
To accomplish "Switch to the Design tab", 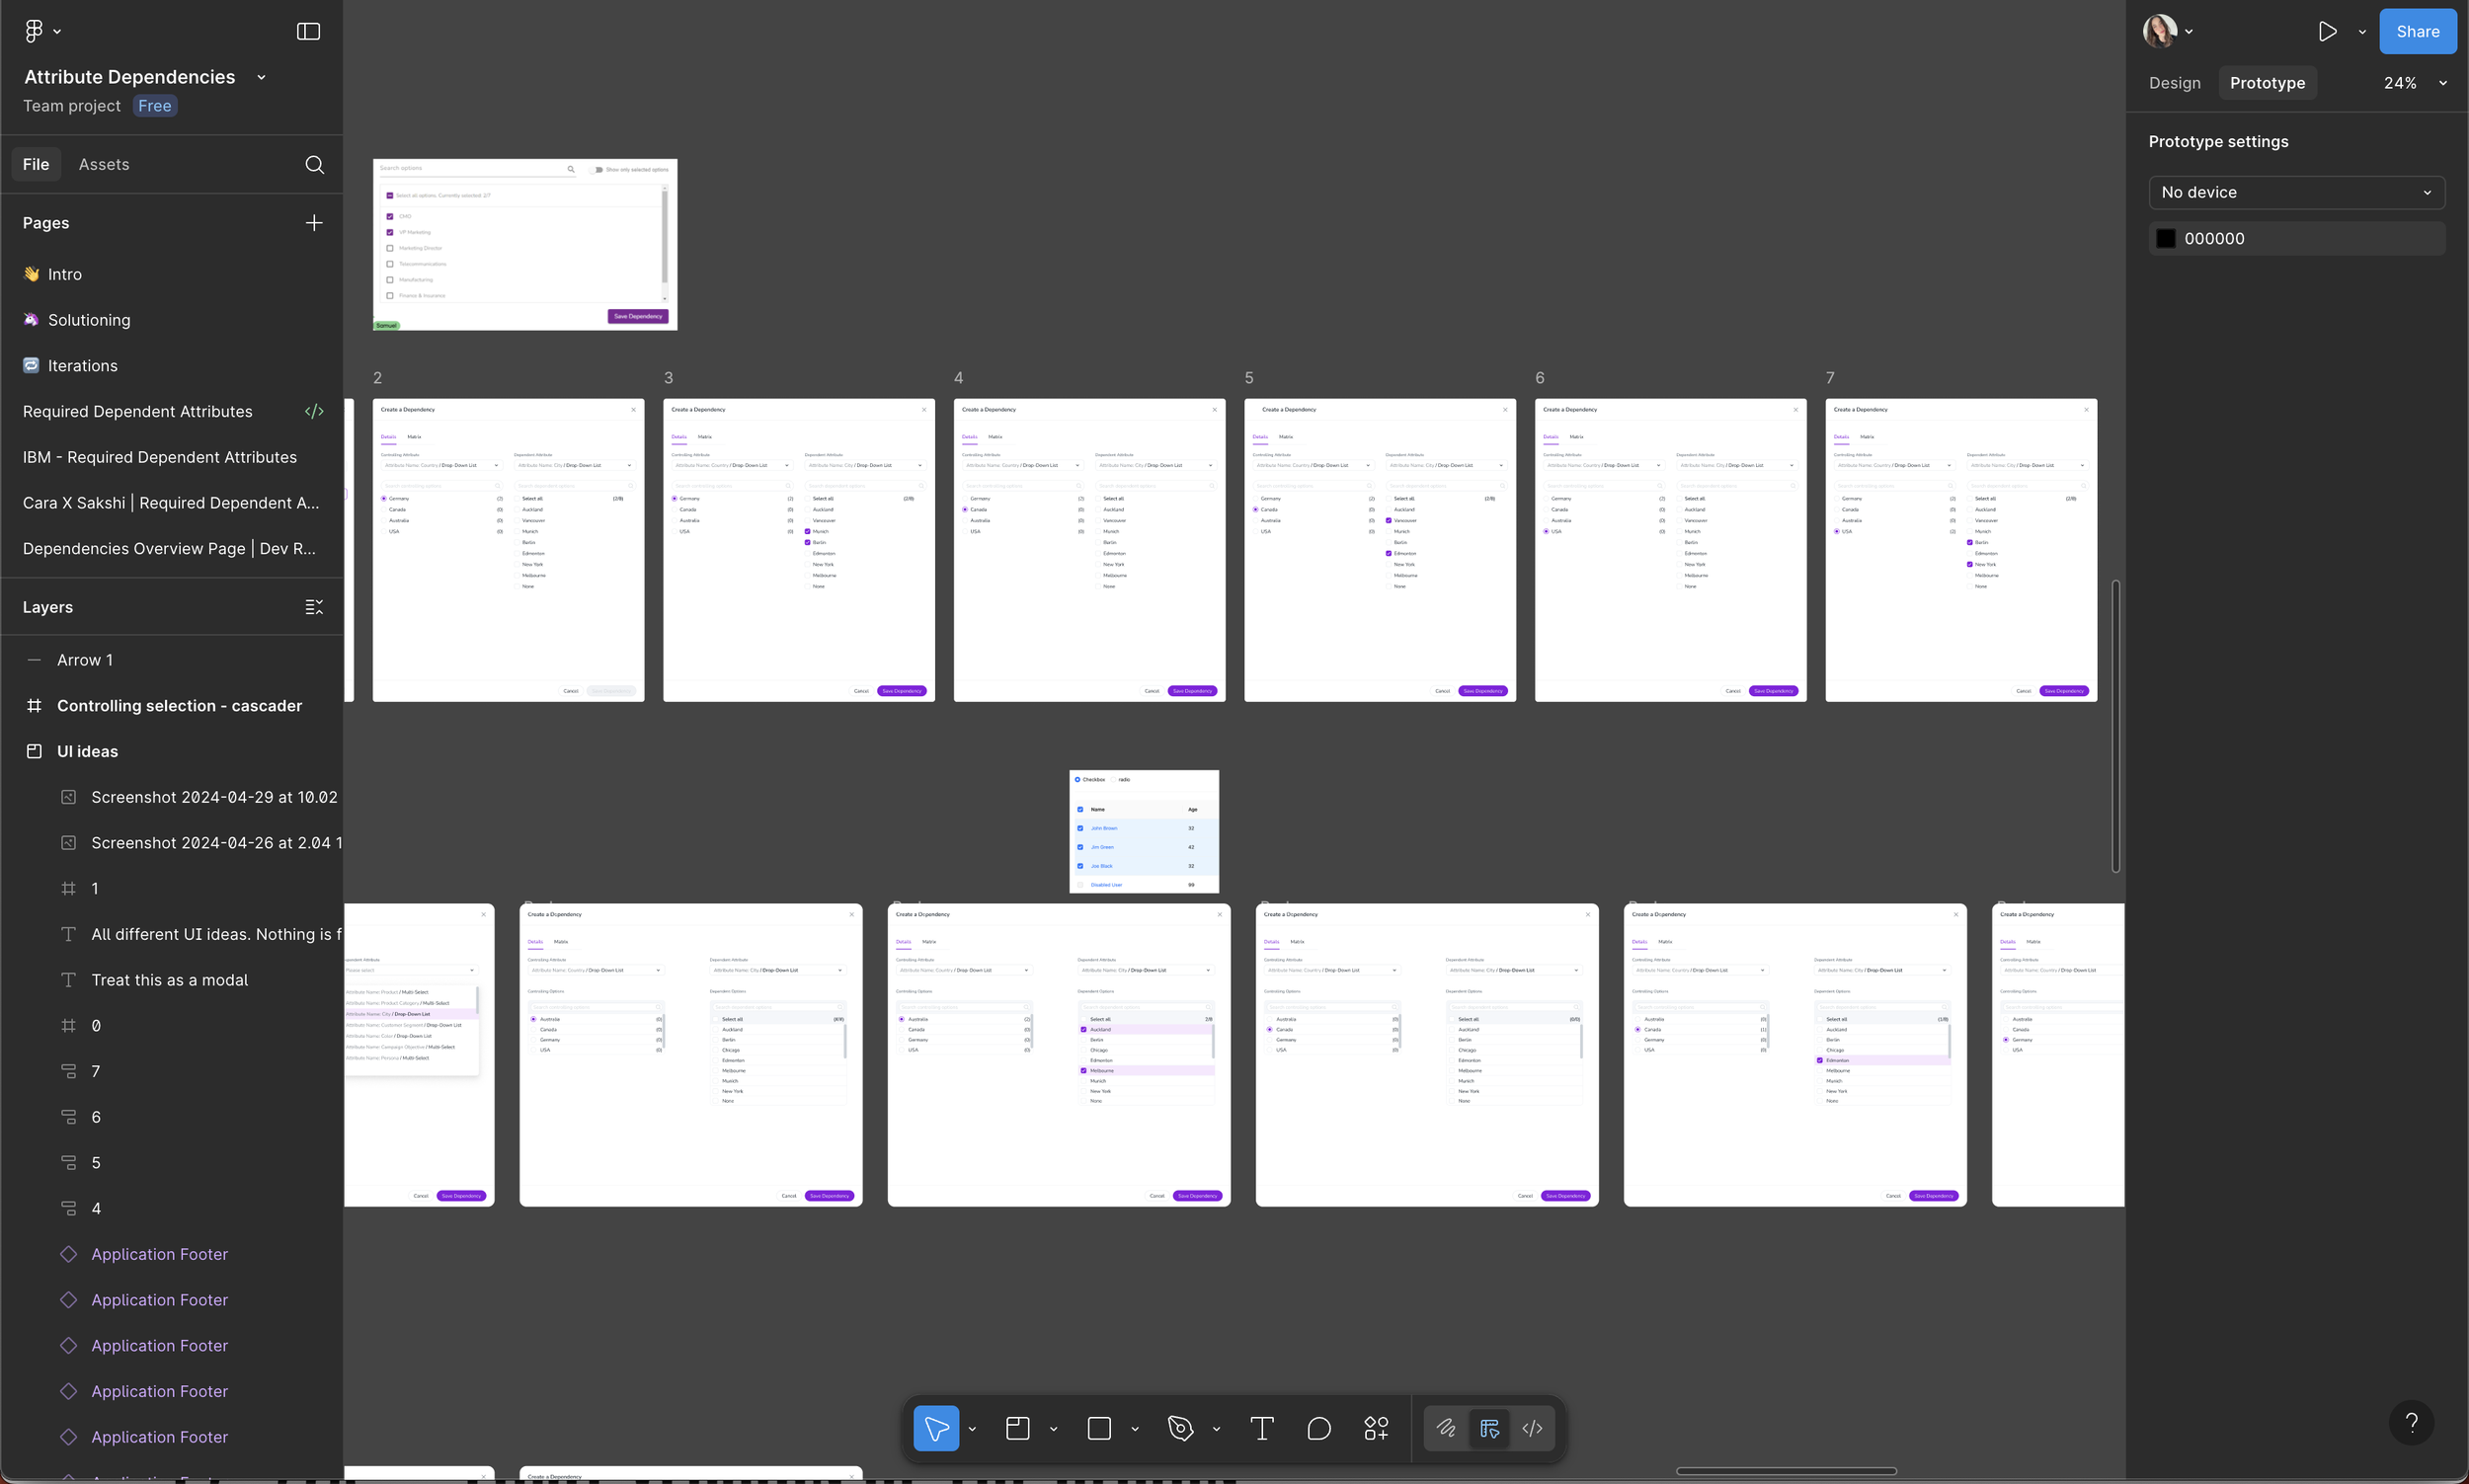I will pyautogui.click(x=2174, y=83).
